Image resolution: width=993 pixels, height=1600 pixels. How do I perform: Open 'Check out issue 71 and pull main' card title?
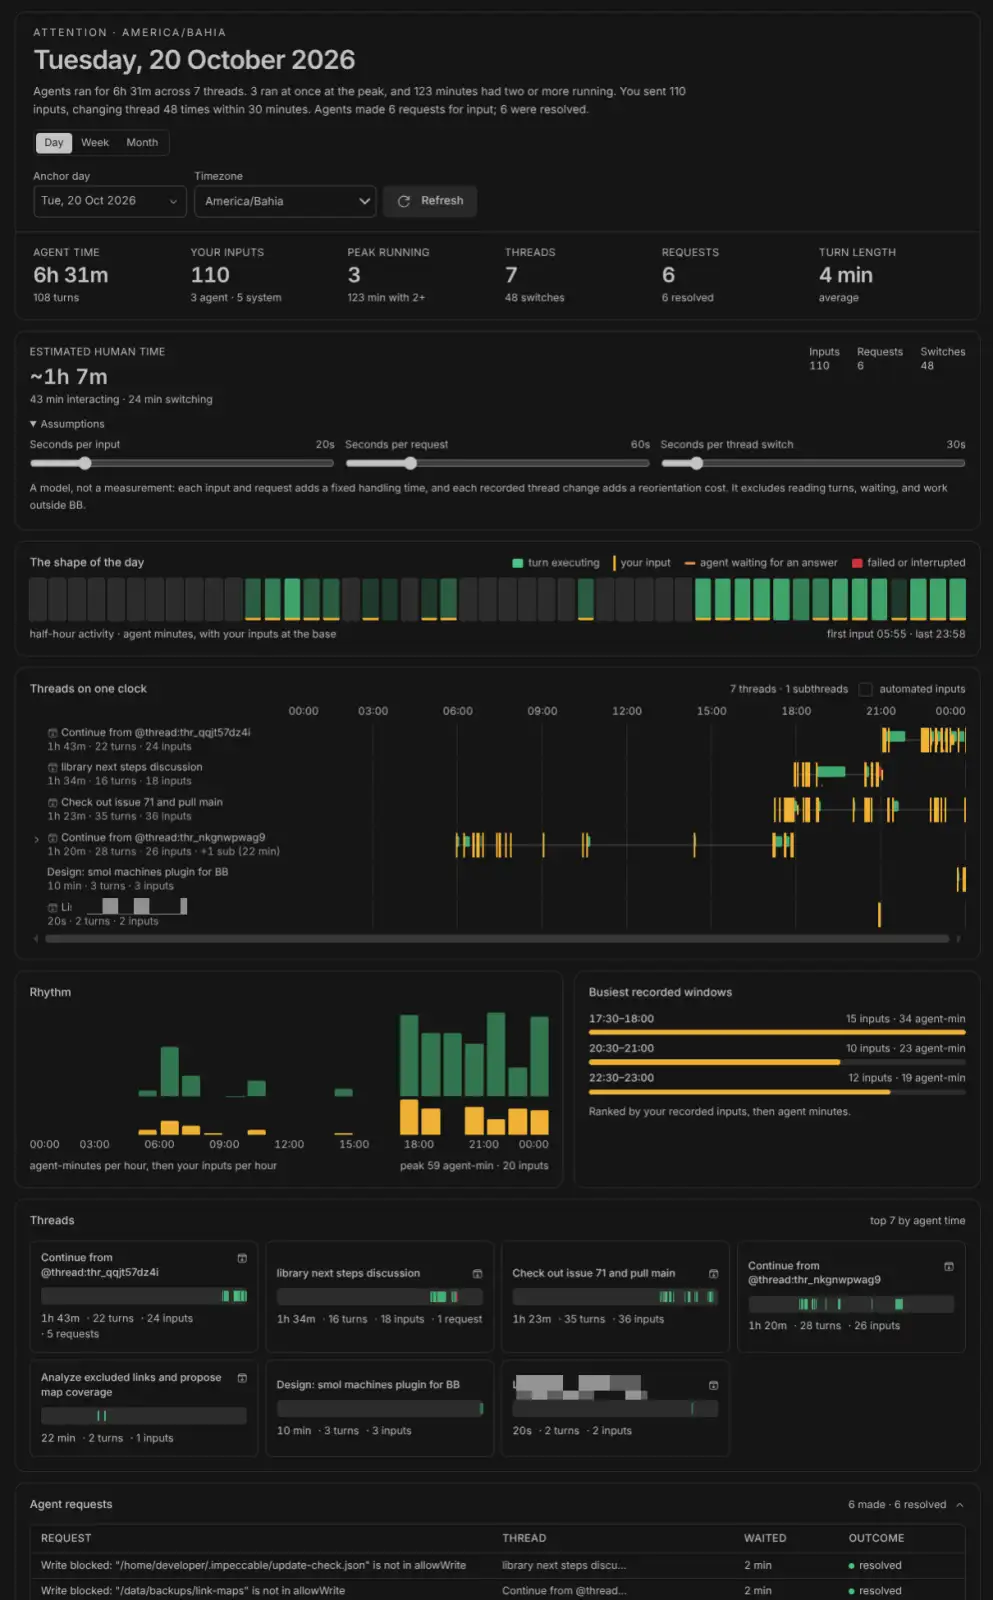coord(594,1274)
